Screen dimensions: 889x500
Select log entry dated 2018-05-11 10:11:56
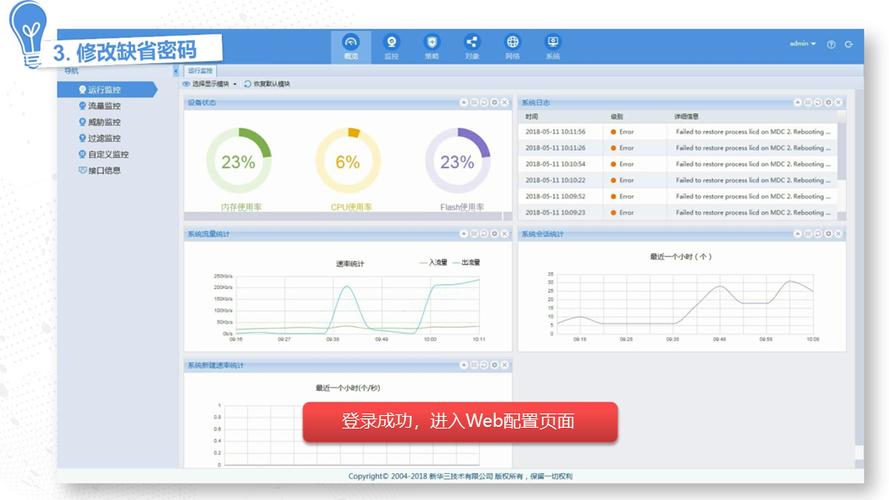[678, 132]
